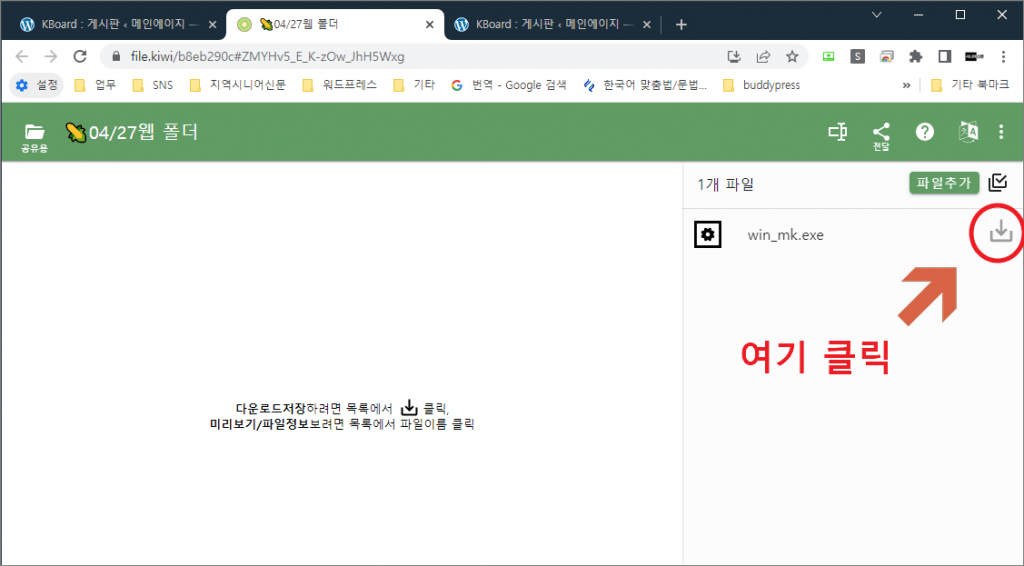Close the 04/27웹 폴더 tab

(x=430, y=25)
